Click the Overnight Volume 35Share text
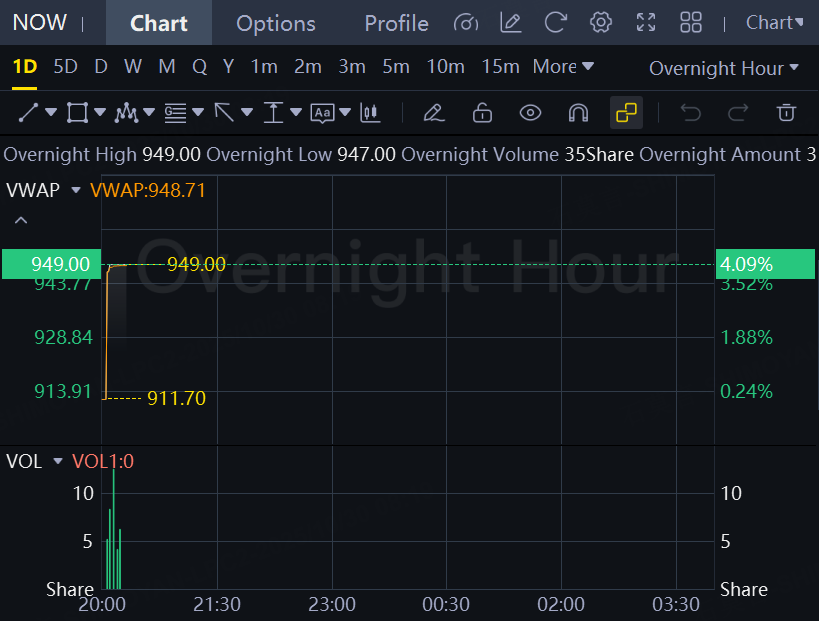The image size is (819, 621). tap(517, 155)
